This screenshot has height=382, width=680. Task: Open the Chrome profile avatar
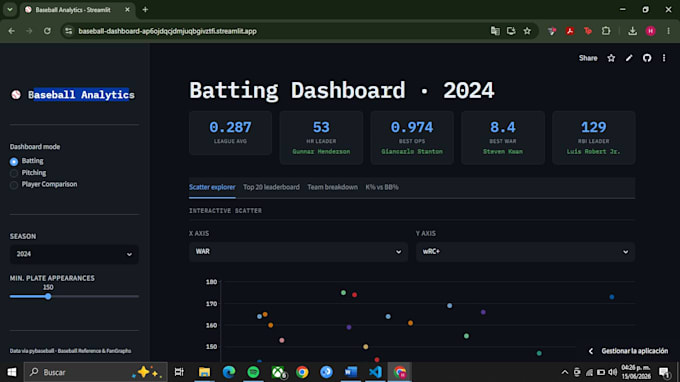(x=651, y=31)
